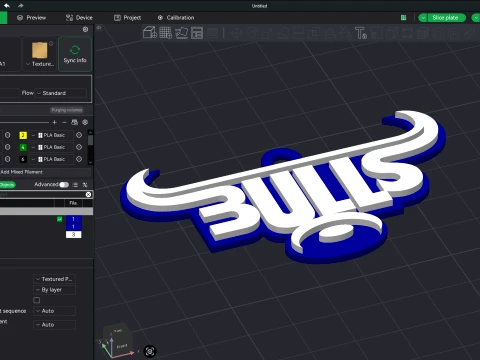Viewport: 480px width, 360px height.
Task: Click the green grid icon beside Slice plate
Action: [403, 18]
